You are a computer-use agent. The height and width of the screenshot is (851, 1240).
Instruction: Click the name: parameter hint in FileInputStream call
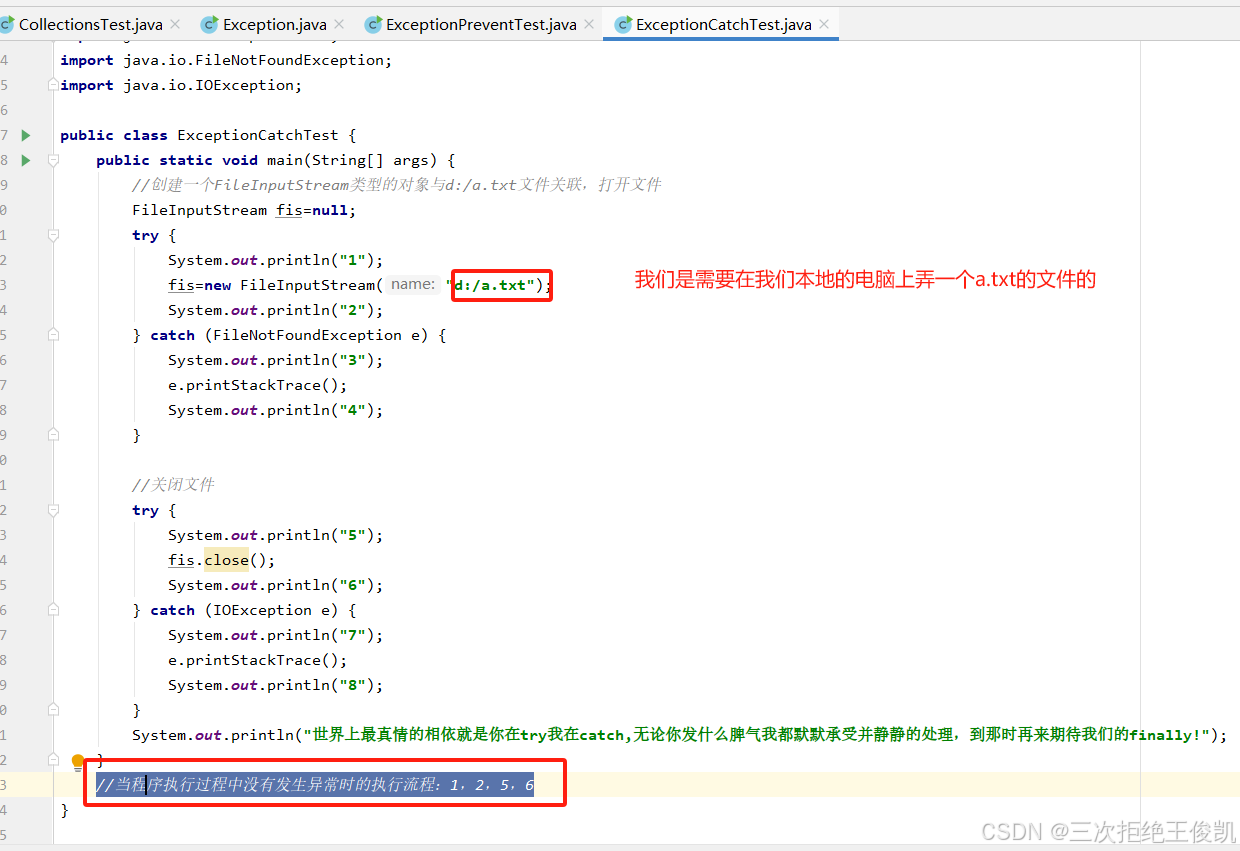(412, 284)
